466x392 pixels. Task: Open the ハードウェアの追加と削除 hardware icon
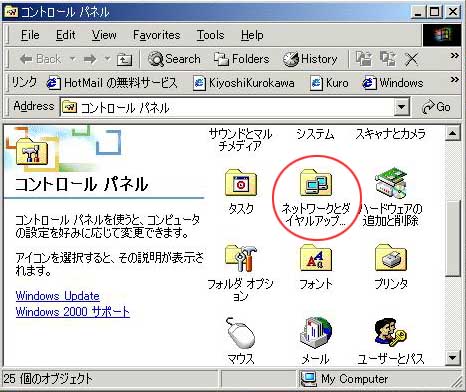[x=391, y=182]
